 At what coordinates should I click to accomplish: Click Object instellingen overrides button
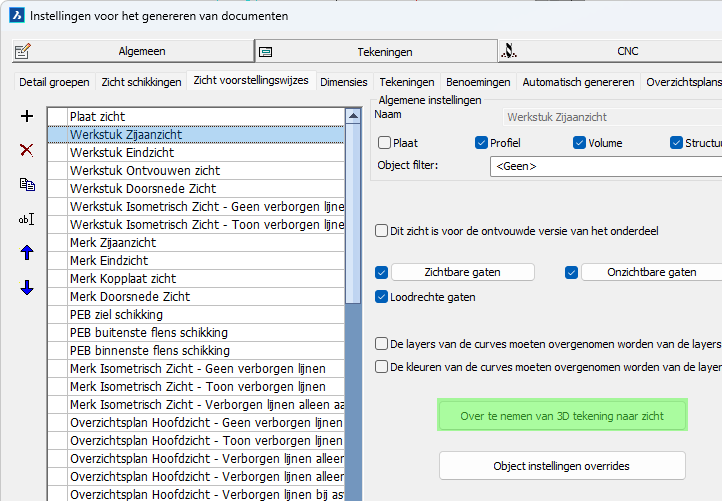coord(562,466)
